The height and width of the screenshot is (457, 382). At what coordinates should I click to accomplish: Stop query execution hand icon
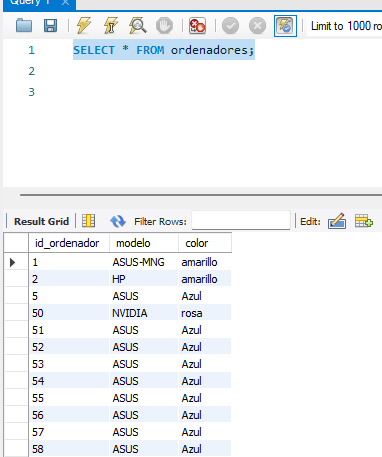164,26
